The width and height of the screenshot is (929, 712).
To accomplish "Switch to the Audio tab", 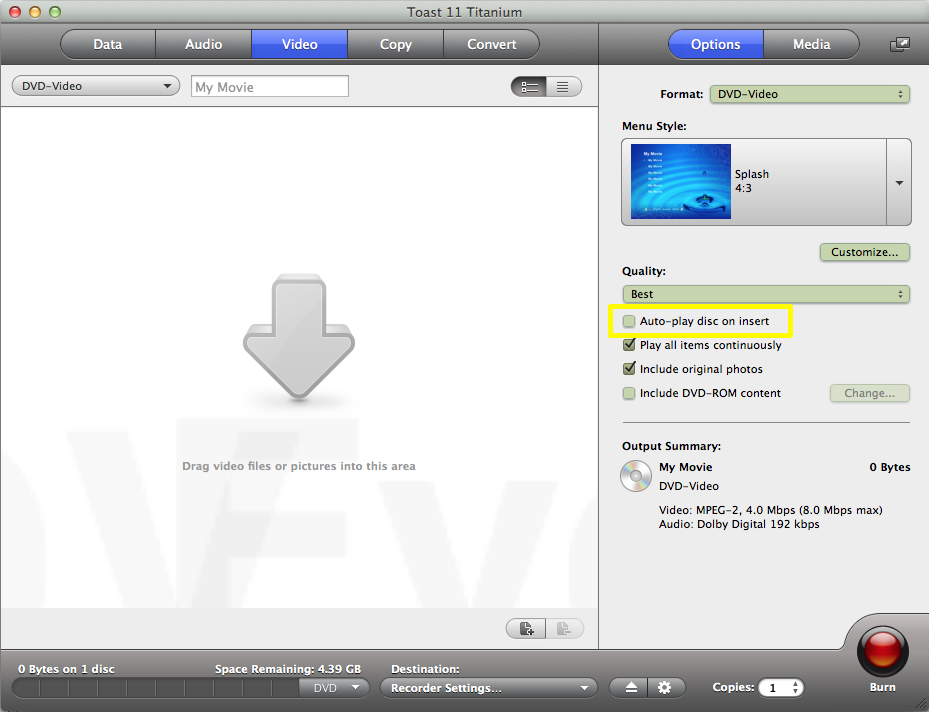I will pyautogui.click(x=203, y=44).
